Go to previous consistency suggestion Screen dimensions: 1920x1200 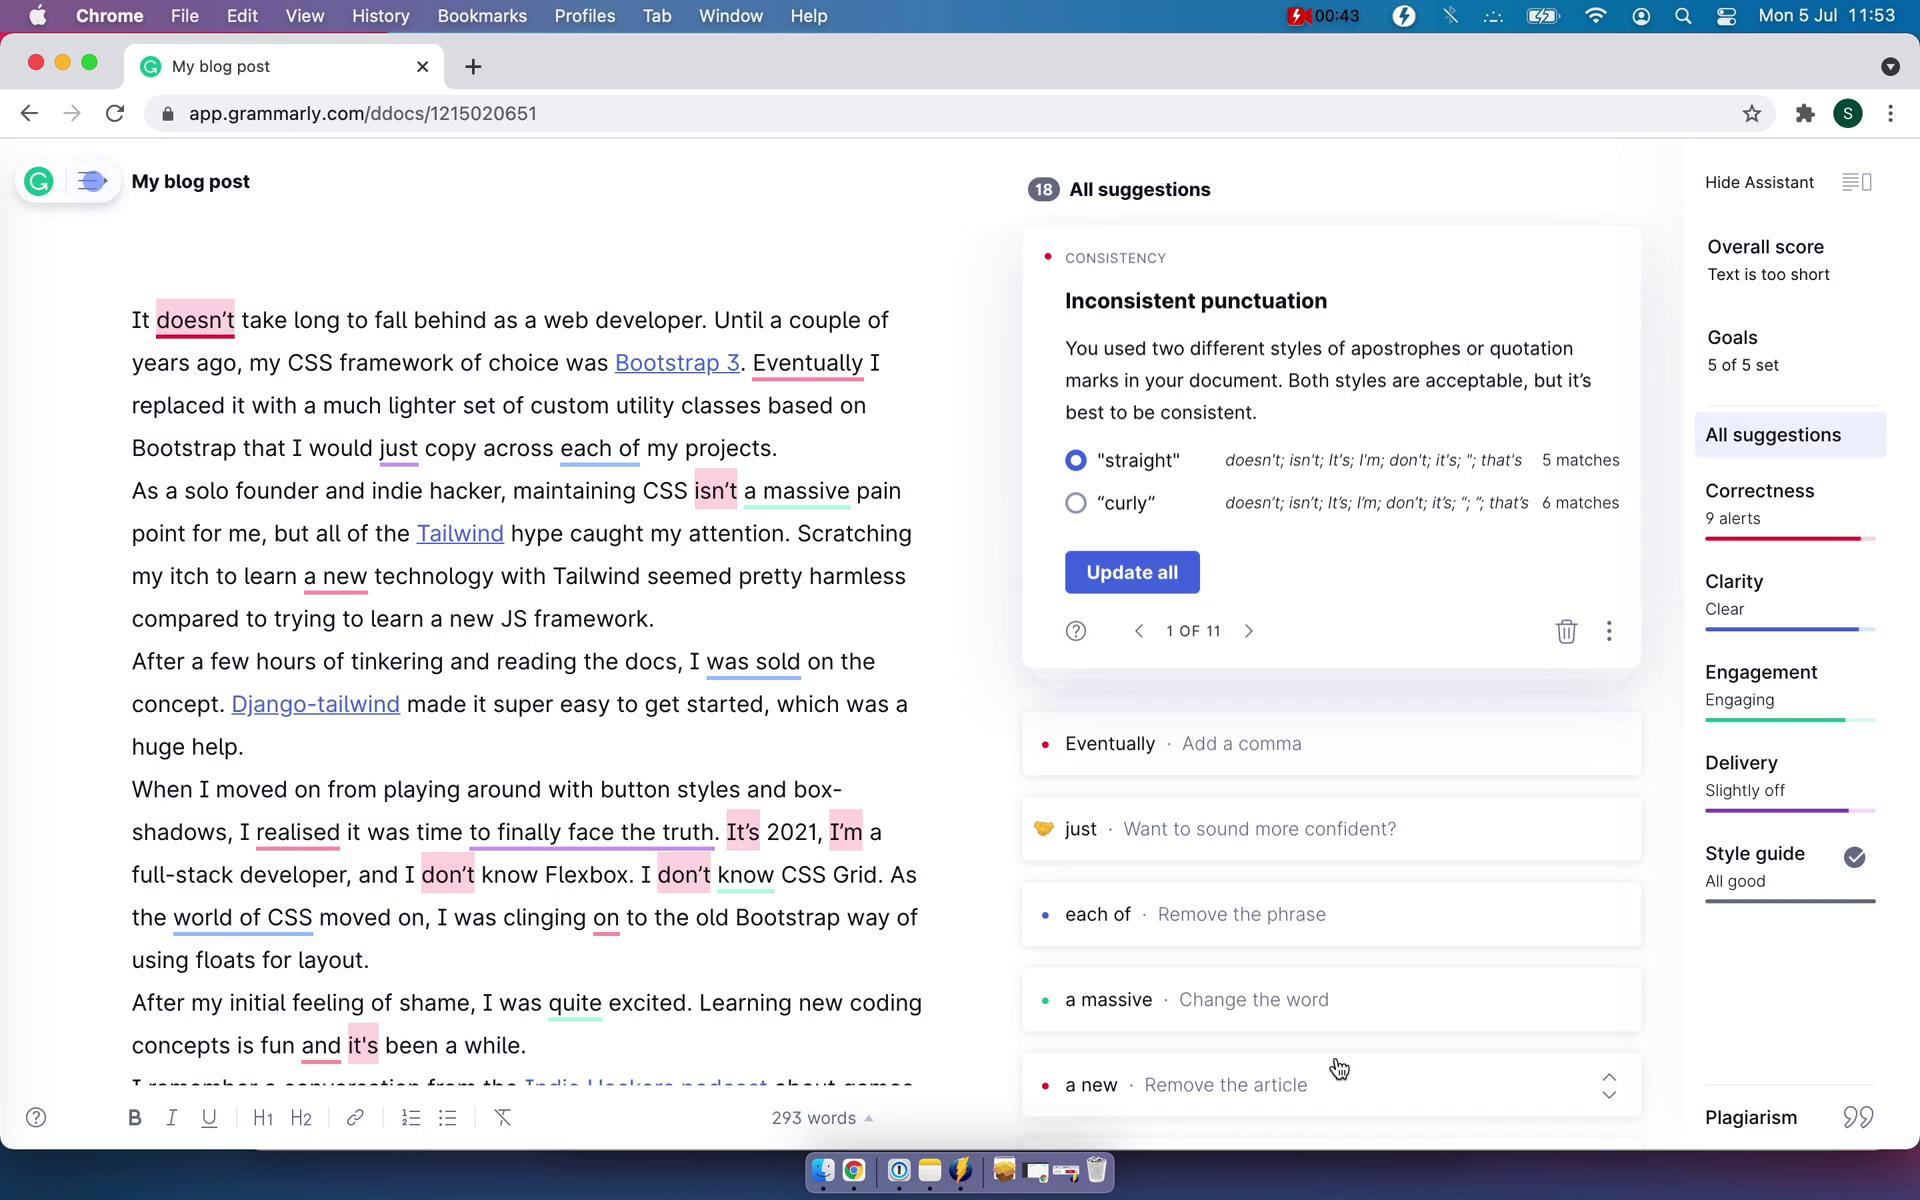[1139, 631]
